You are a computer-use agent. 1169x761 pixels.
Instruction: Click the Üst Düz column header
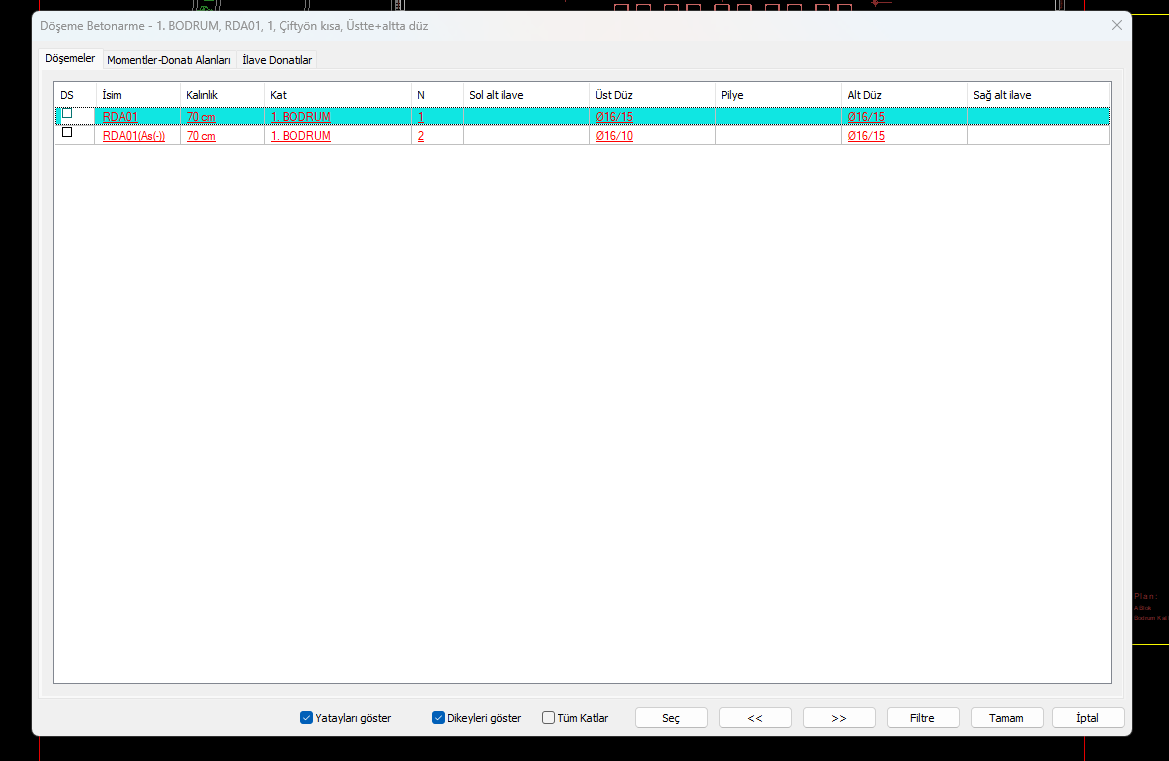(x=652, y=95)
